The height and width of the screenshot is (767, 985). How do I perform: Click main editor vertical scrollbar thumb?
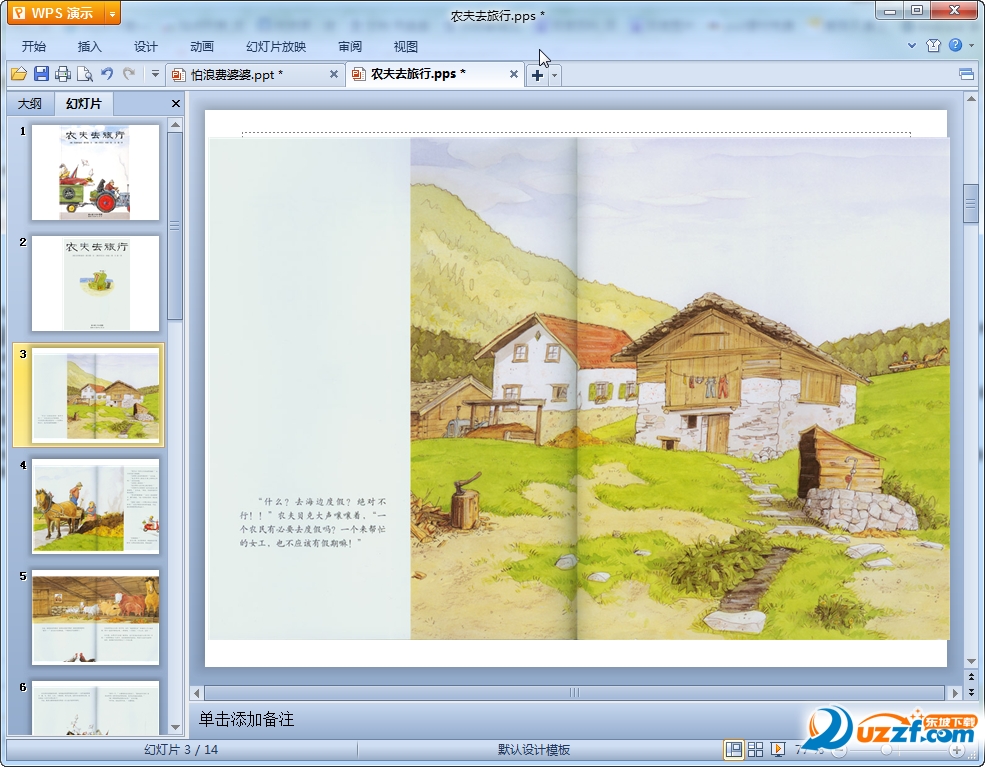(x=971, y=204)
